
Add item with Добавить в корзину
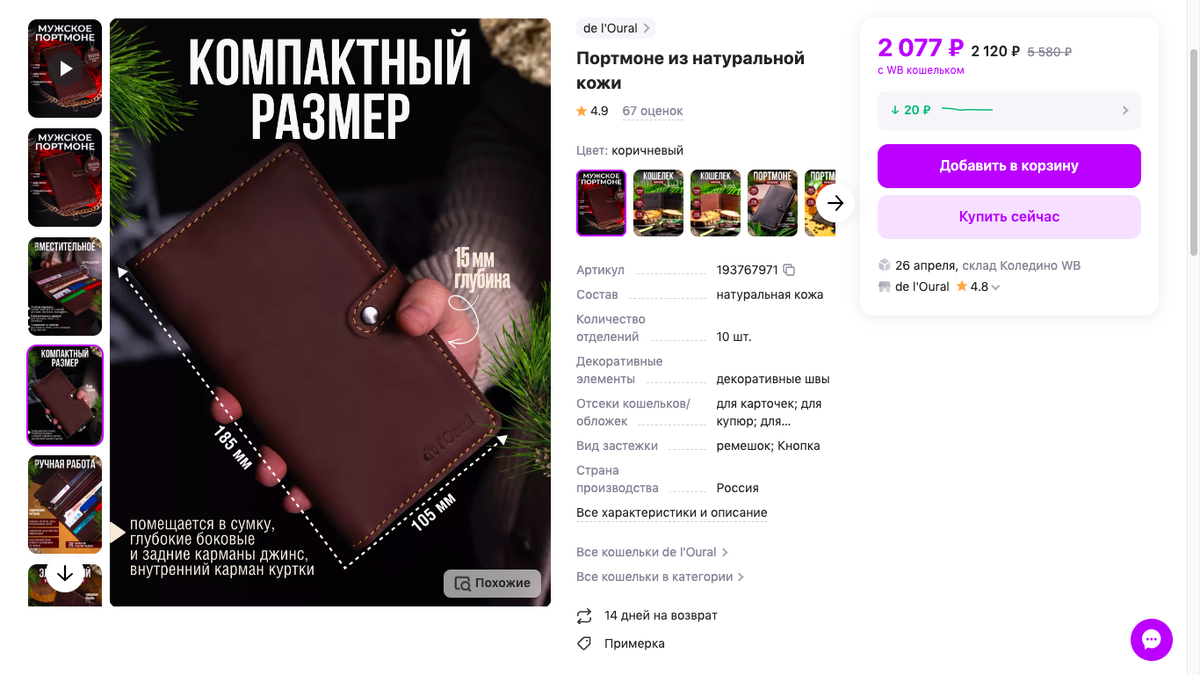click(x=1009, y=166)
